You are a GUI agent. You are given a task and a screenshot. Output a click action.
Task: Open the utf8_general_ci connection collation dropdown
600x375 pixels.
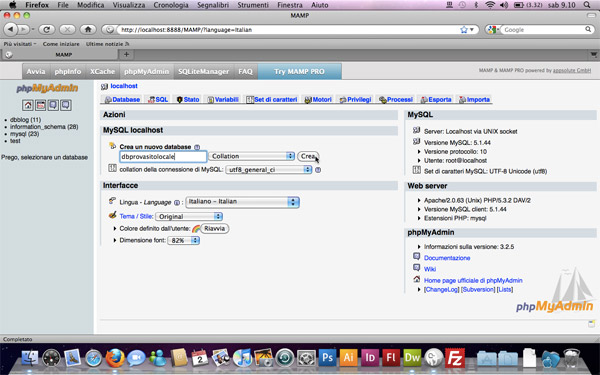click(x=269, y=170)
